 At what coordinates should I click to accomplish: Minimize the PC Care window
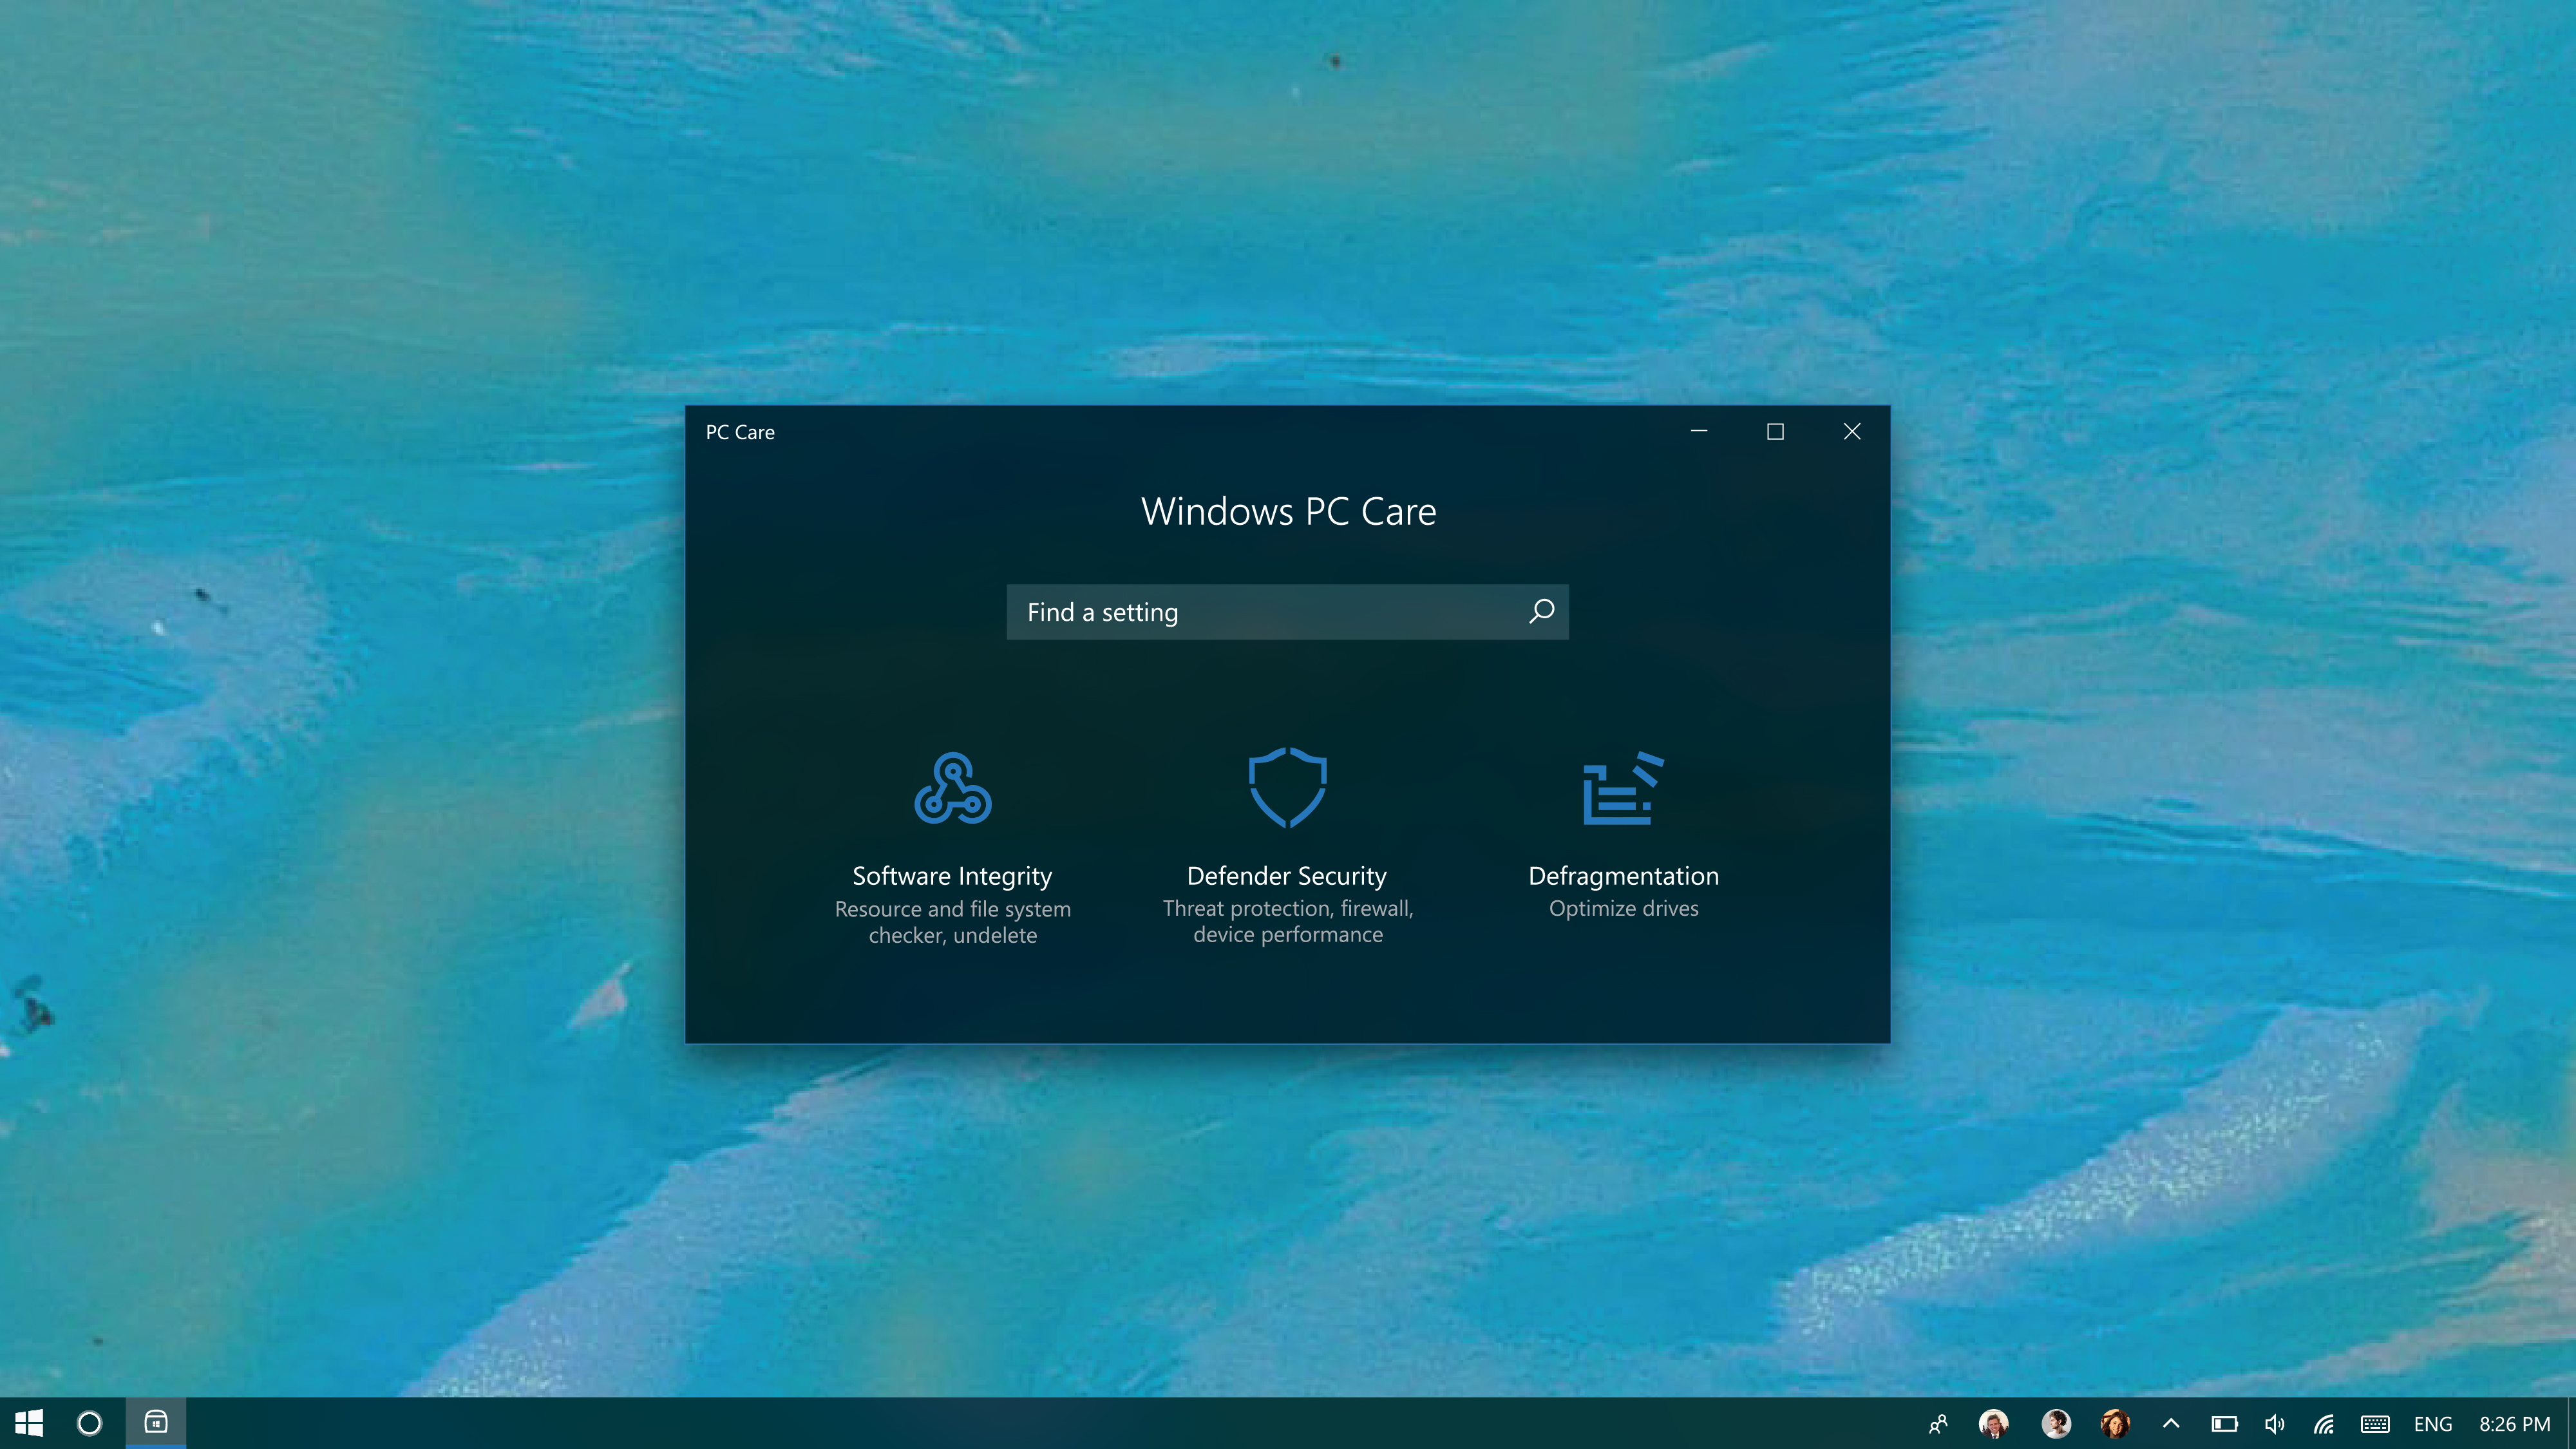1699,431
